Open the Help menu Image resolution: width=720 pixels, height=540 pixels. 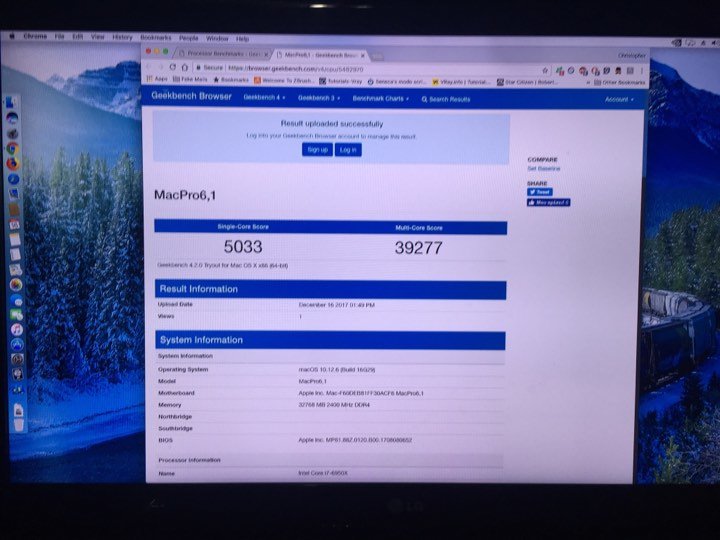coord(242,39)
